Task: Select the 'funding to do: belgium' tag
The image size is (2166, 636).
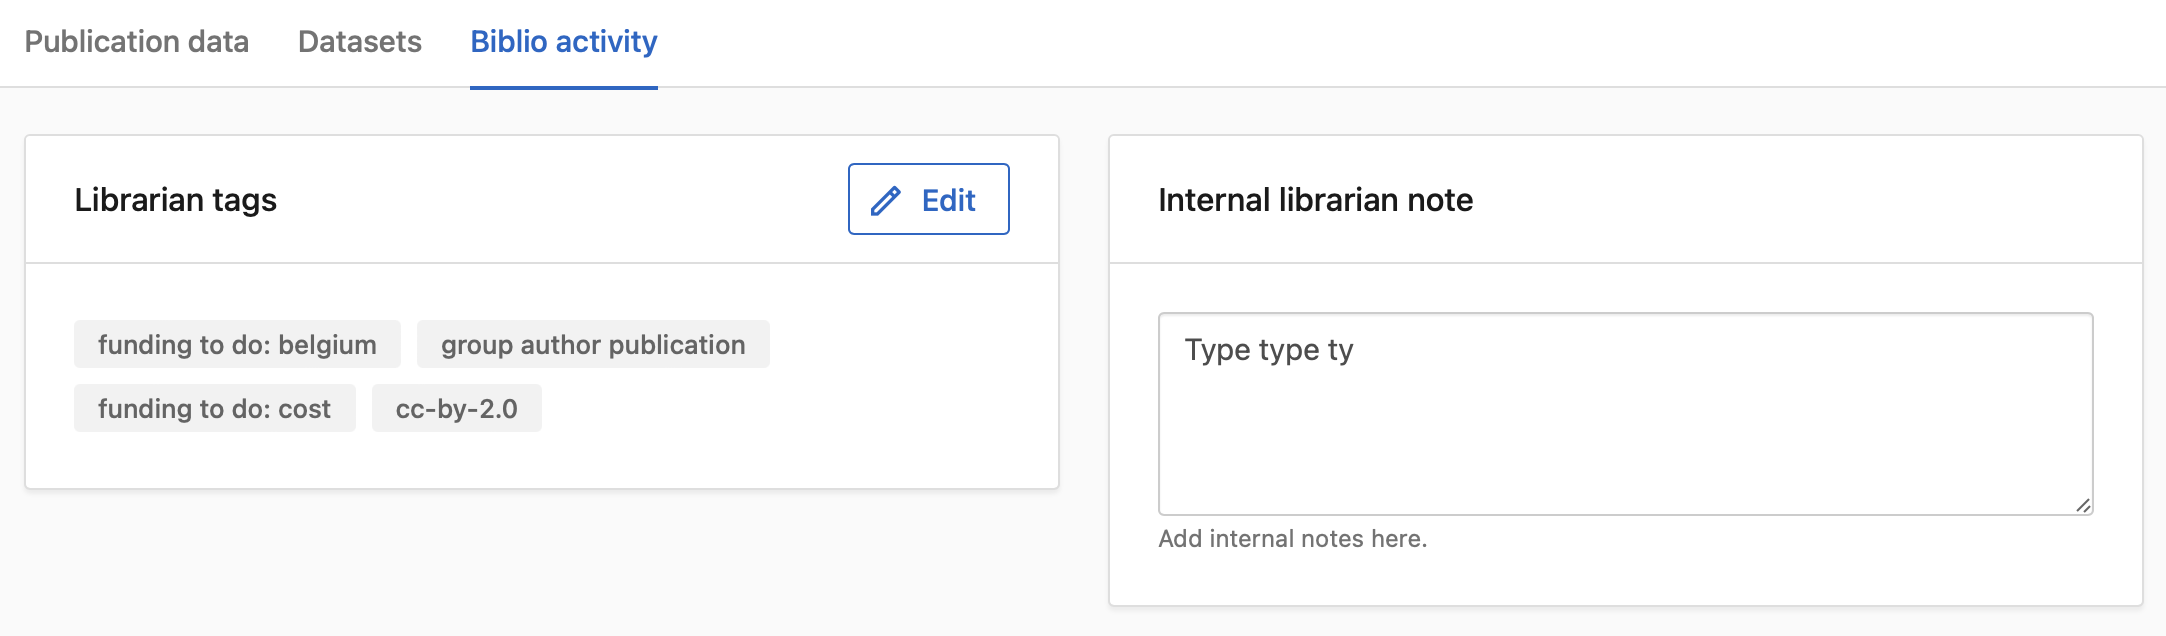Action: (x=236, y=344)
